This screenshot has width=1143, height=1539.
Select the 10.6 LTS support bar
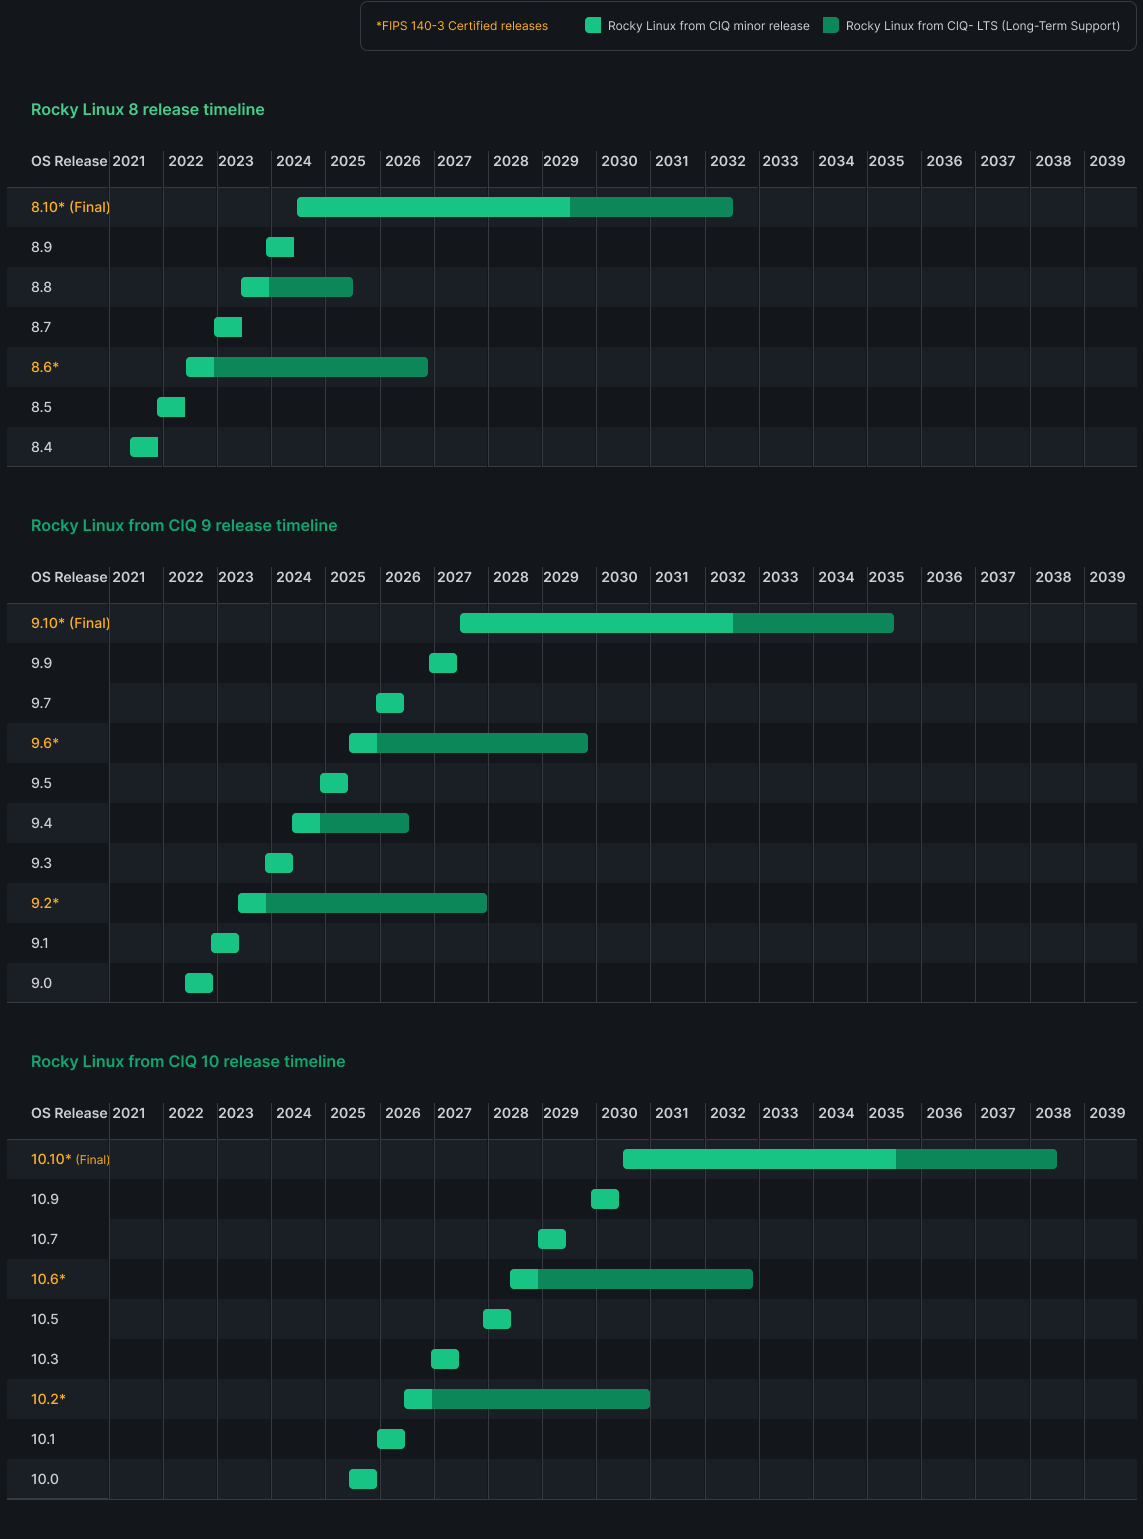631,1279
